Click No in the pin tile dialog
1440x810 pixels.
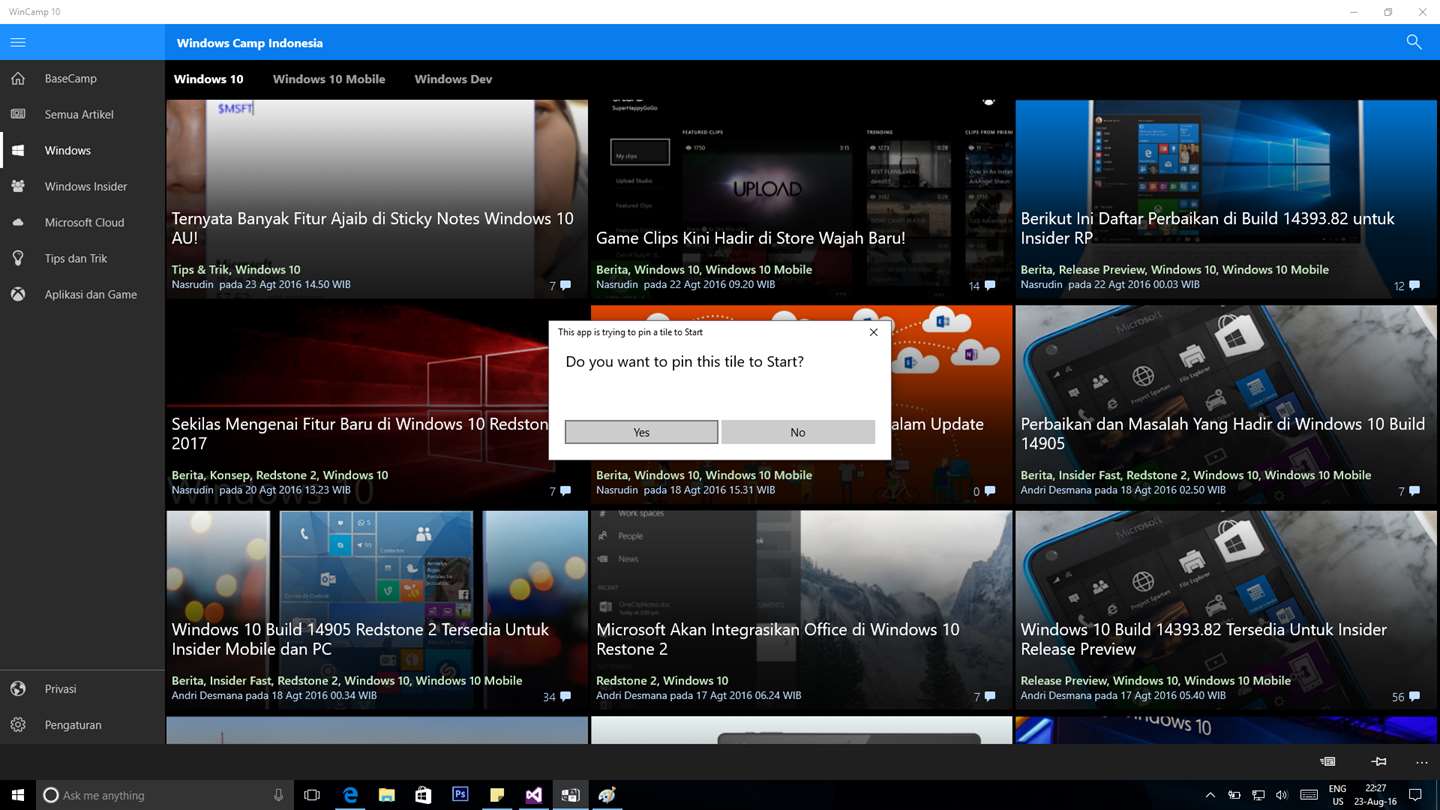click(x=798, y=432)
